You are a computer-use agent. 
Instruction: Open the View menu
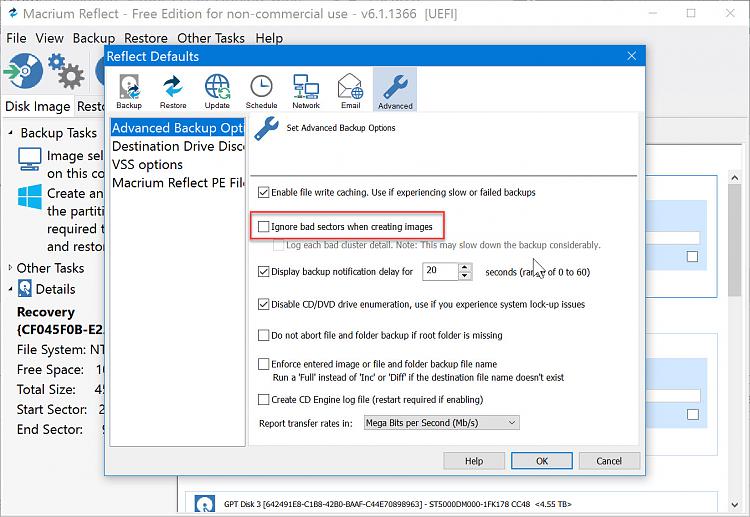coord(49,38)
